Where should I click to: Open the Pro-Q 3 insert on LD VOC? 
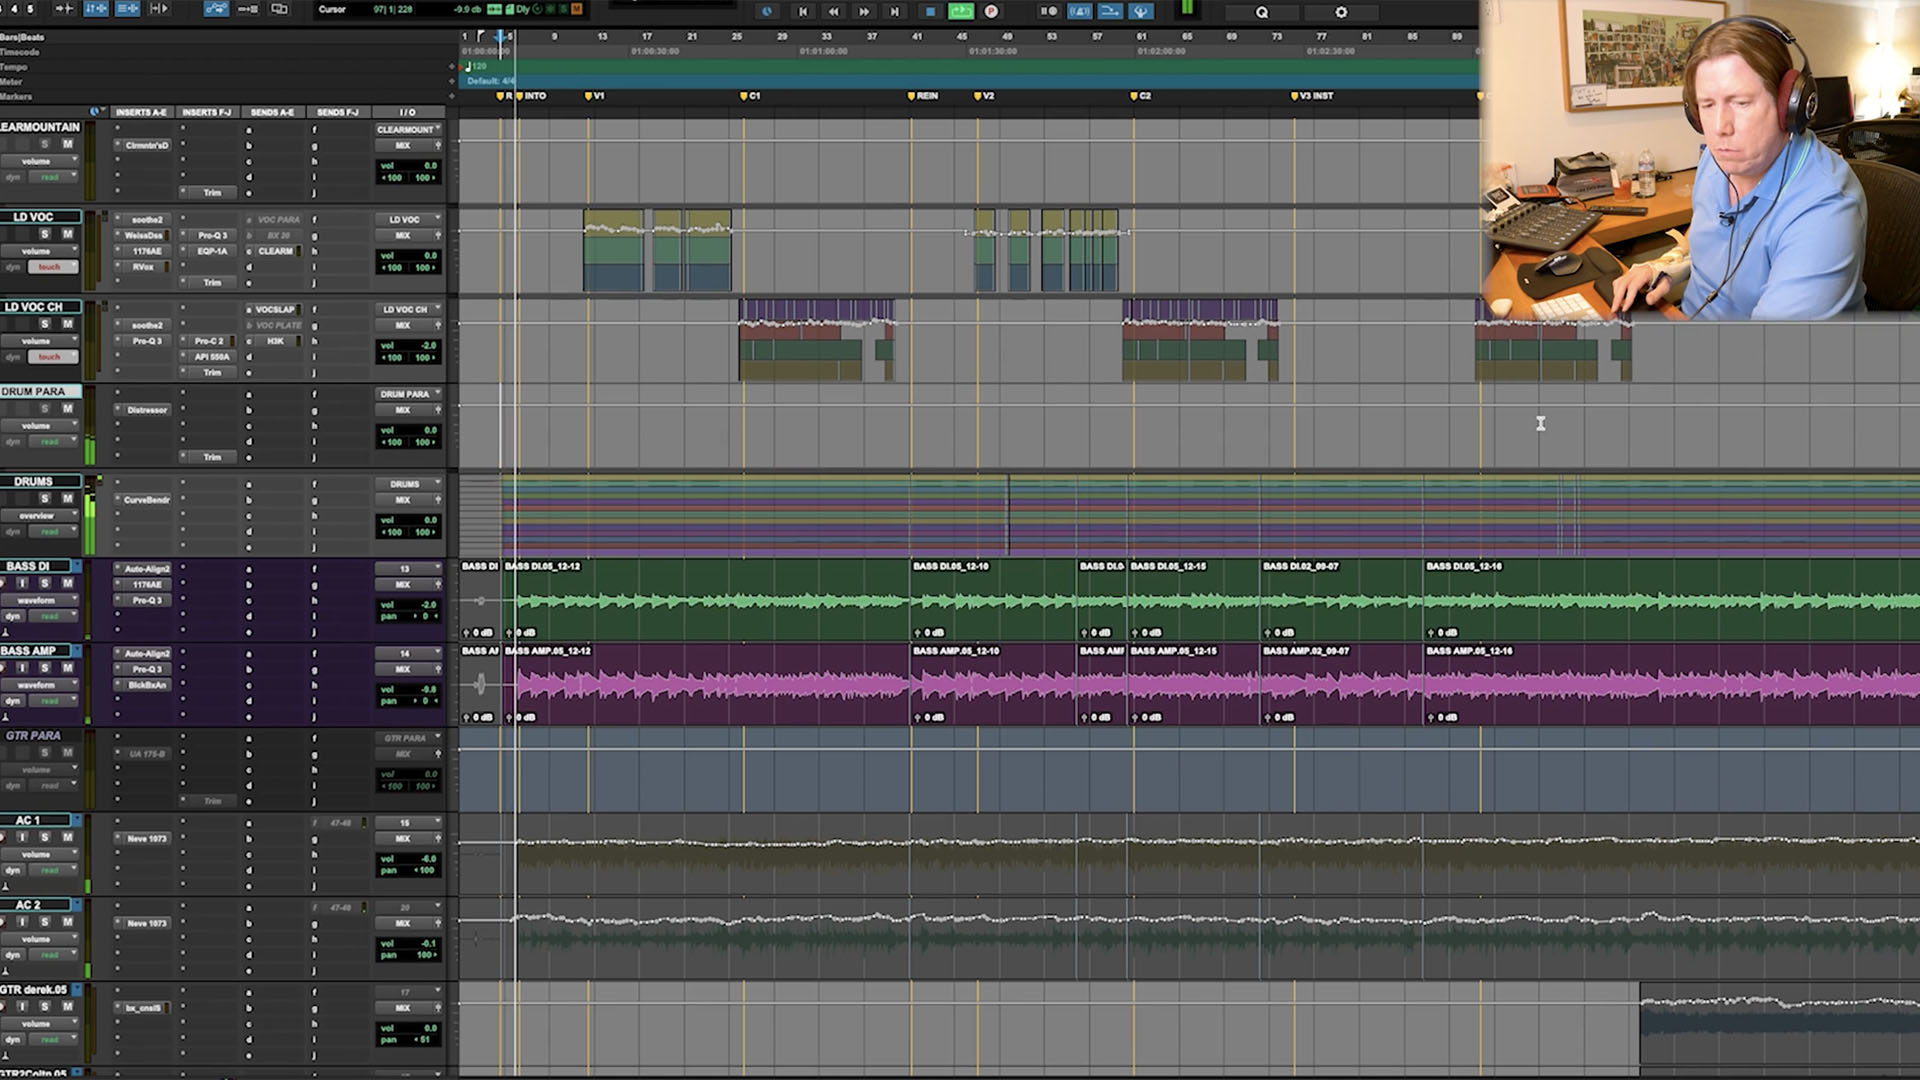[x=212, y=236]
